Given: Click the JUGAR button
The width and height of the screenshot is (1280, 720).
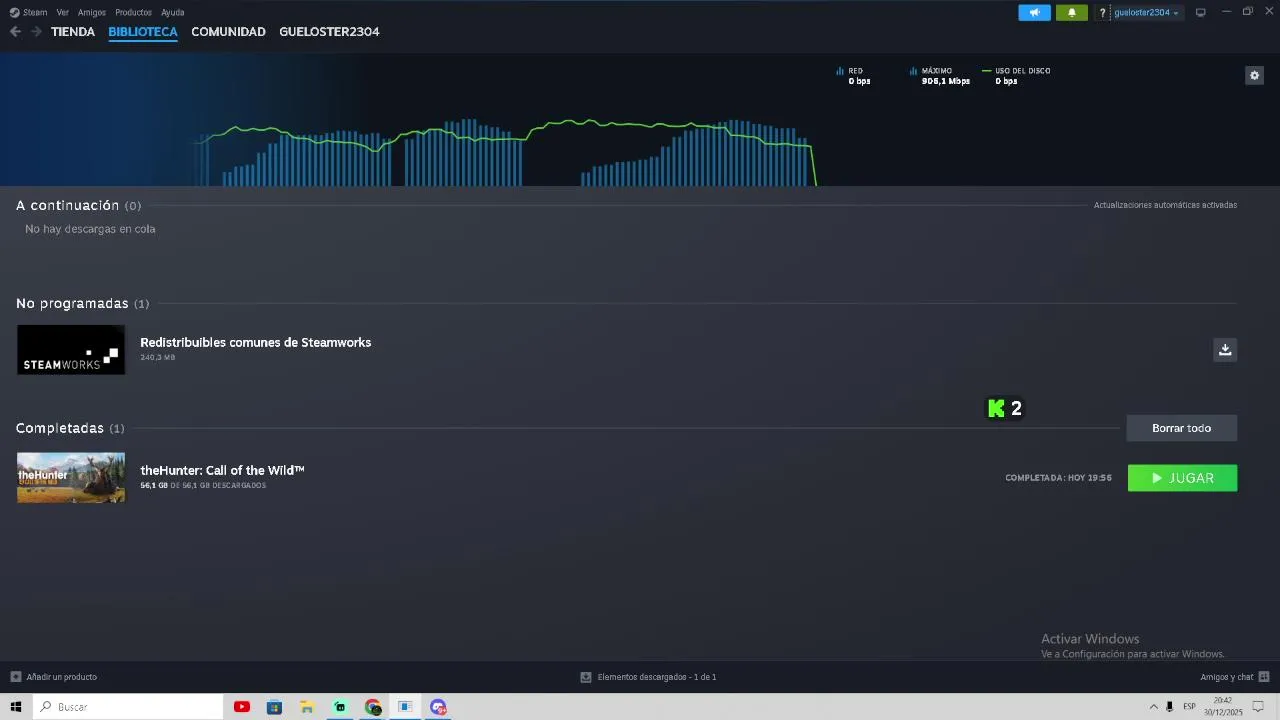Looking at the screenshot, I should [x=1182, y=478].
